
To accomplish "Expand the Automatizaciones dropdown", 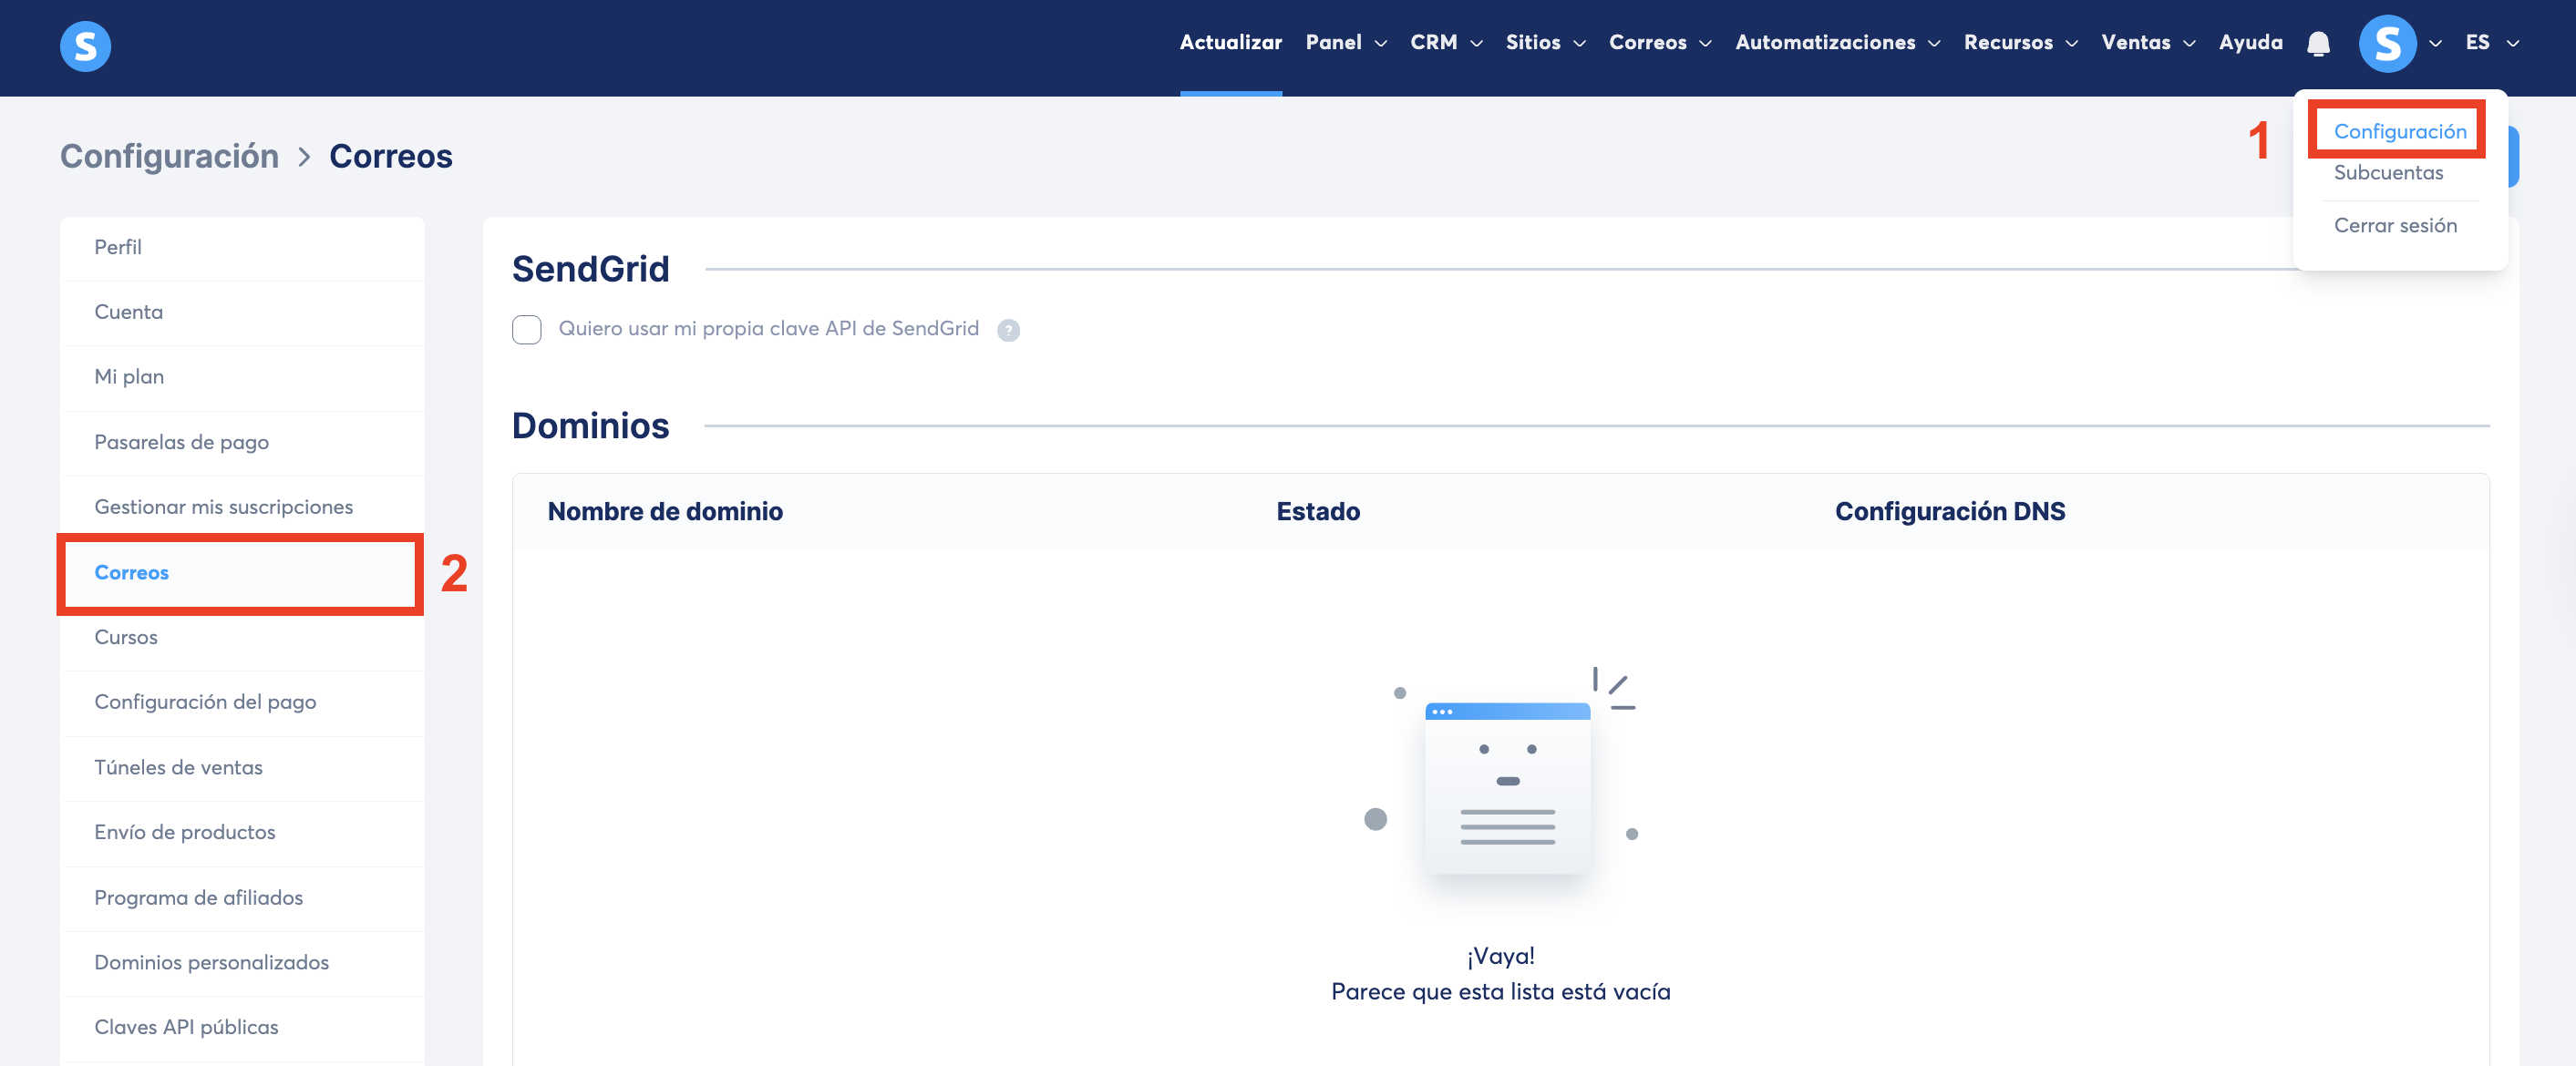I will (1836, 43).
